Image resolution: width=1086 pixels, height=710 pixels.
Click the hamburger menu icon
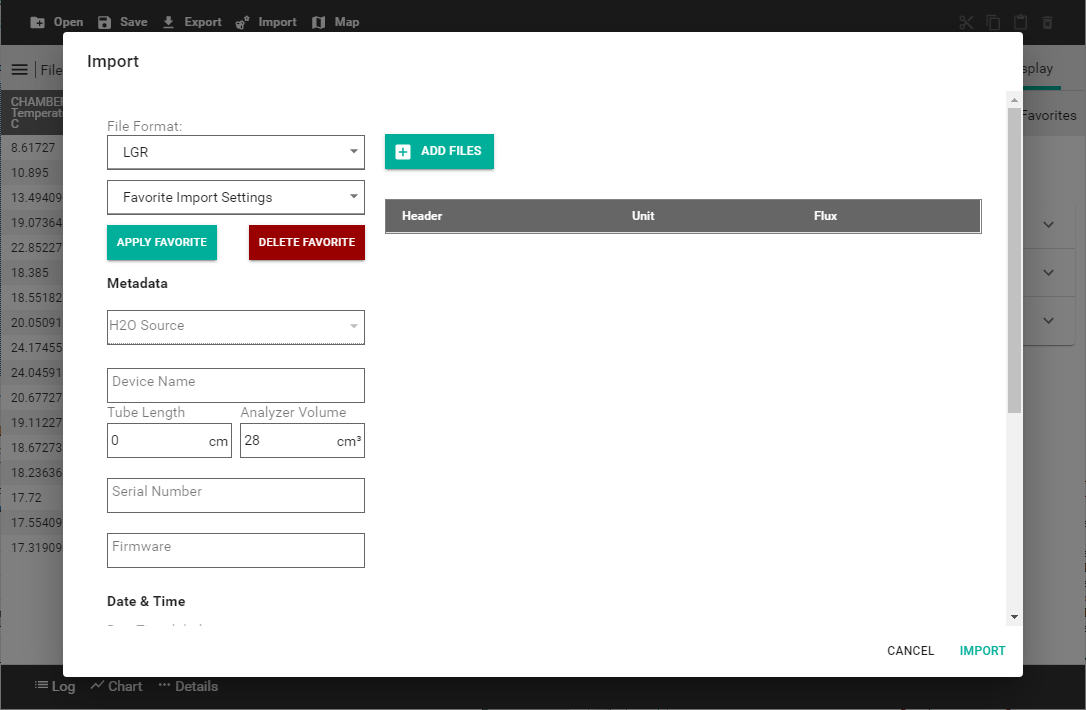tap(19, 70)
